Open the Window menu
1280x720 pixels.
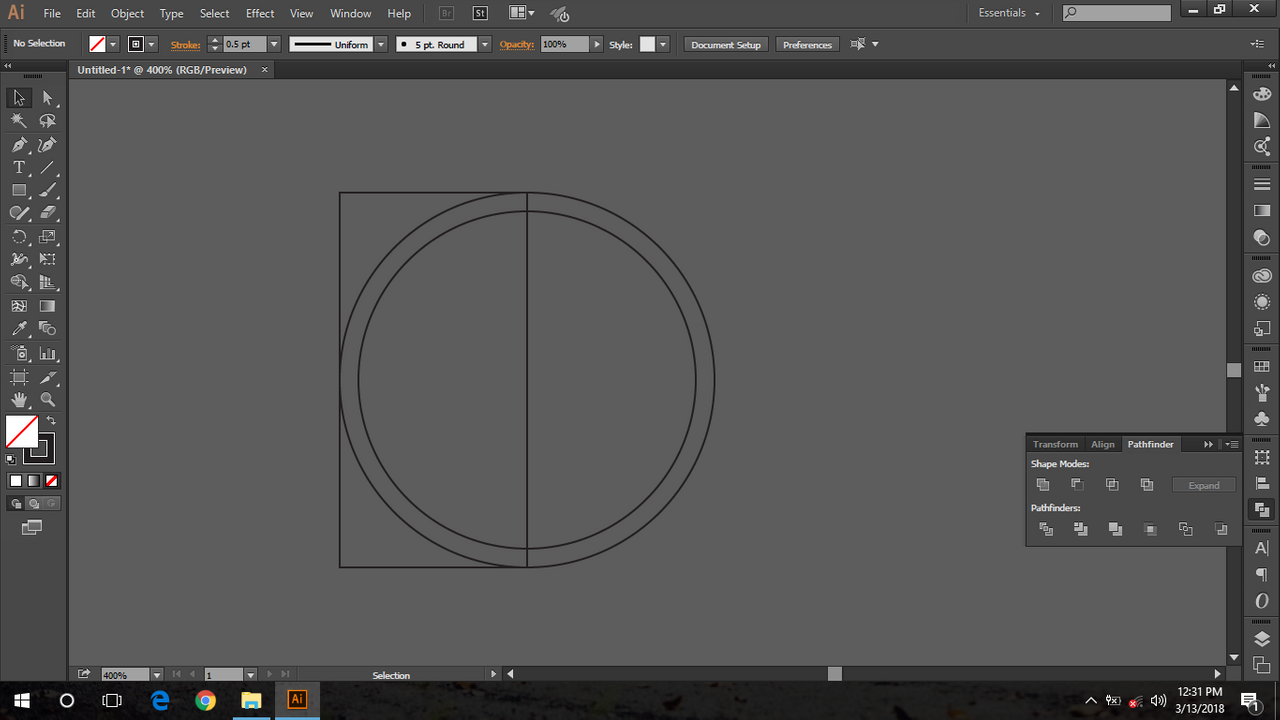[350, 13]
